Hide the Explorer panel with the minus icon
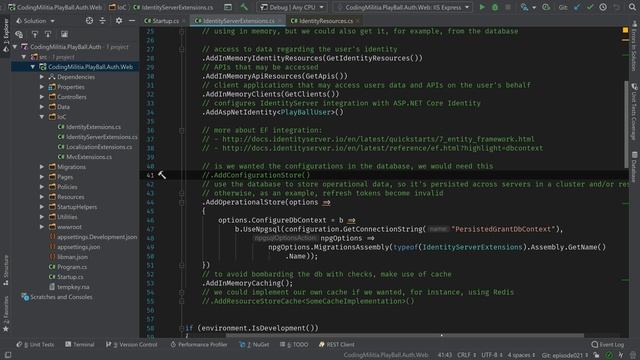Image resolution: width=640 pixels, height=360 pixels. click(x=131, y=20)
